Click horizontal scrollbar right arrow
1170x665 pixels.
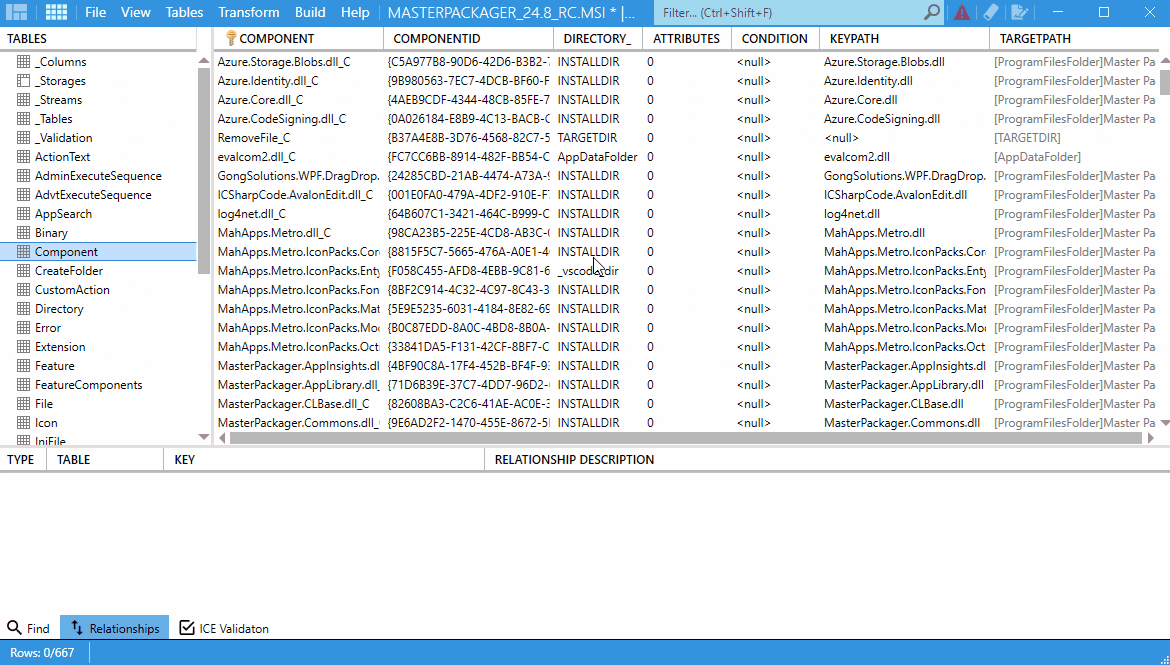click(x=1151, y=438)
